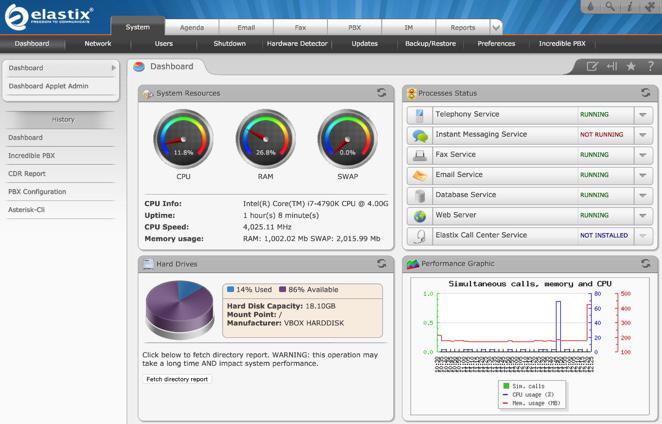
Task: Refresh the Performance Graphic applet
Action: click(646, 264)
